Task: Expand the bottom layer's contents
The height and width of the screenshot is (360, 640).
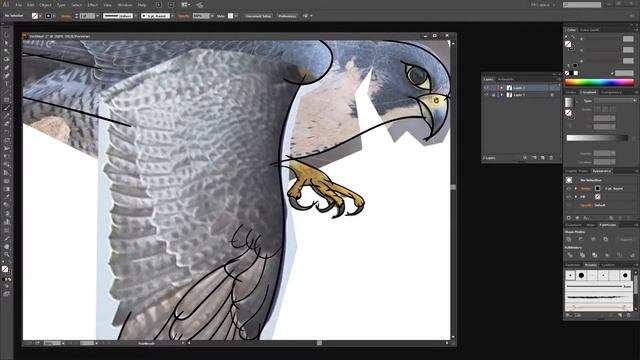Action: click(502, 95)
